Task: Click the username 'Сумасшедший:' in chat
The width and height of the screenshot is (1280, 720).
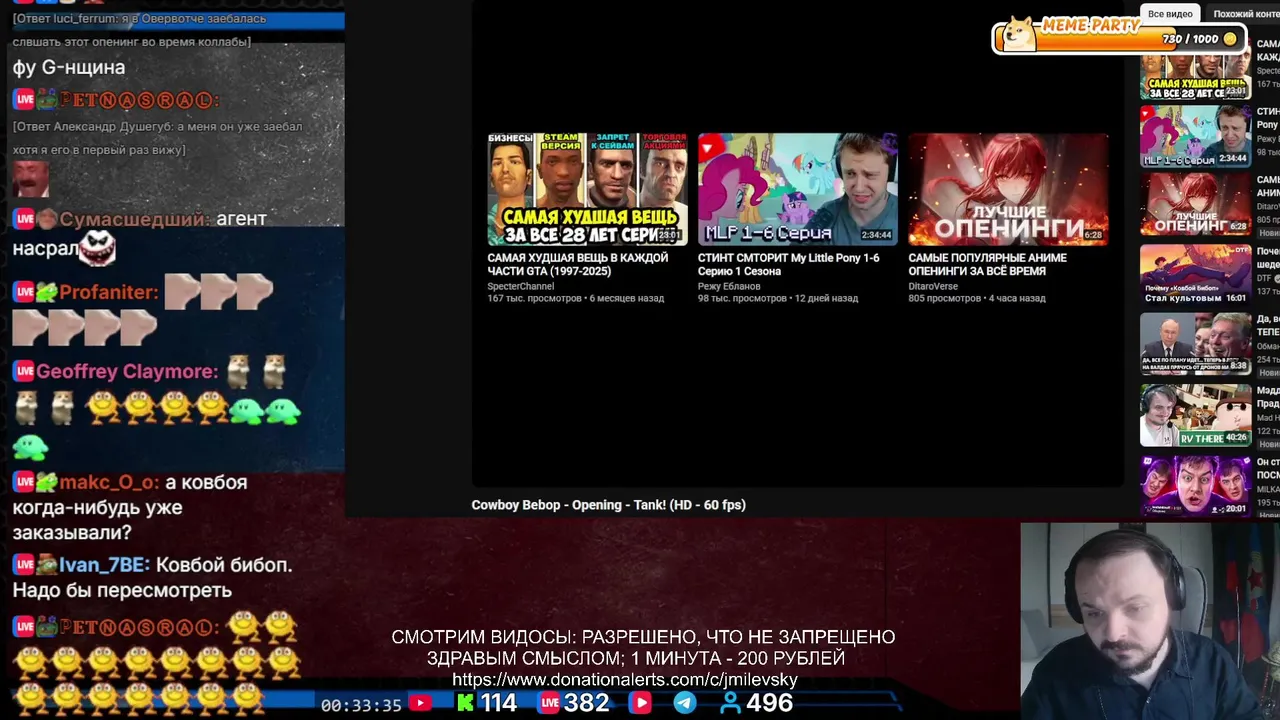Action: pos(135,219)
